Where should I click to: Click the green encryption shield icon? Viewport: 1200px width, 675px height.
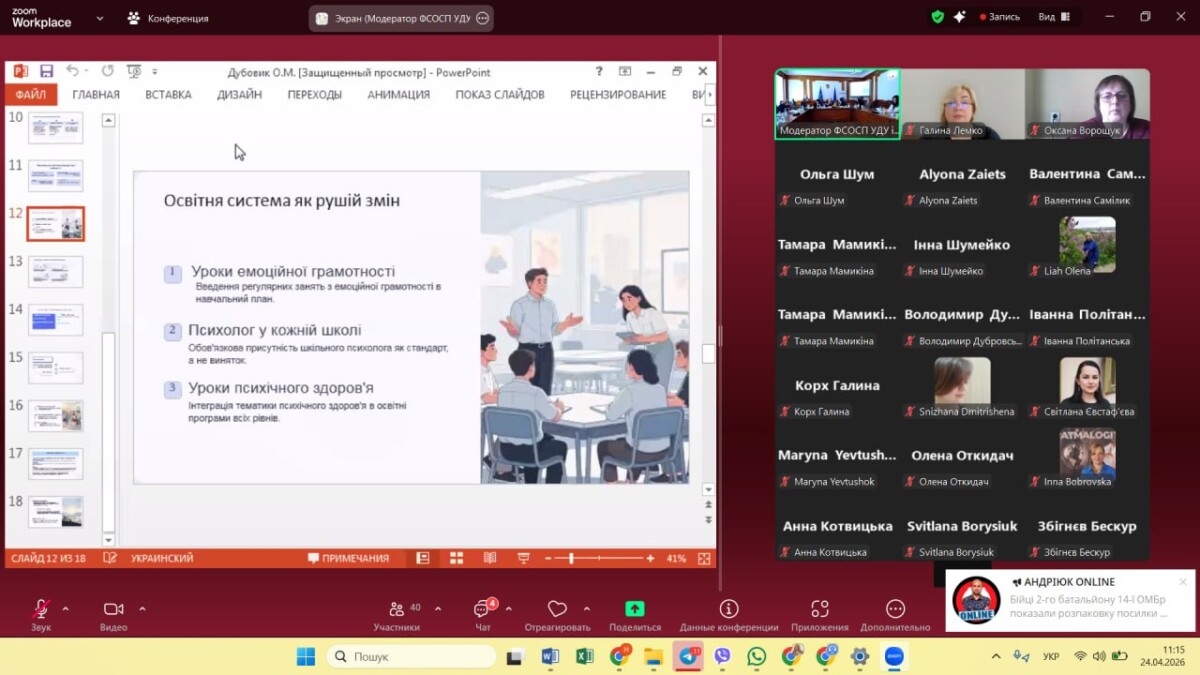(937, 17)
